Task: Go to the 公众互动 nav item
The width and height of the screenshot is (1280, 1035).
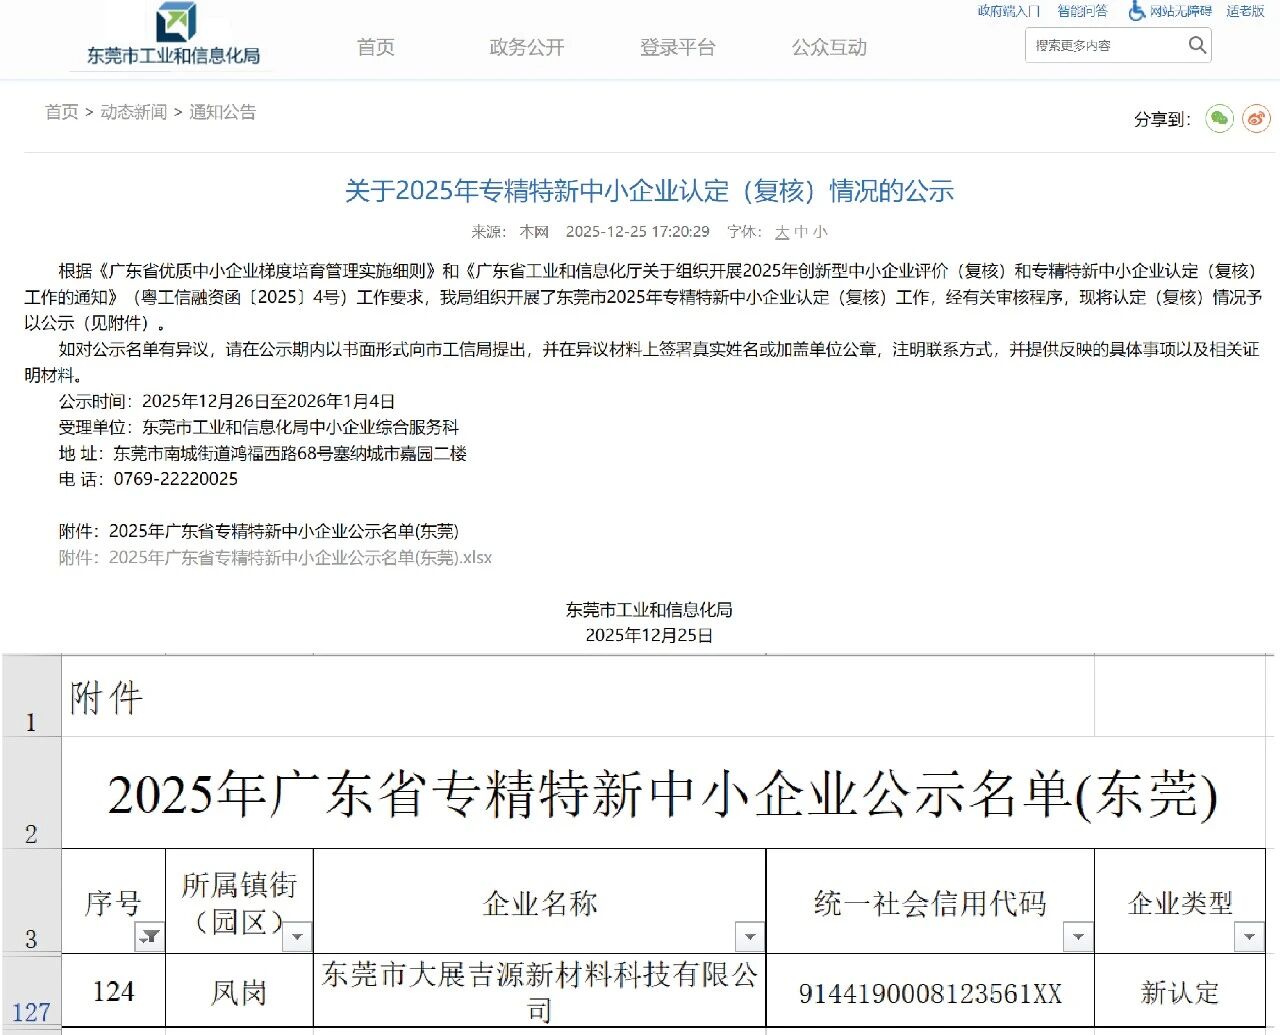Action: (829, 47)
